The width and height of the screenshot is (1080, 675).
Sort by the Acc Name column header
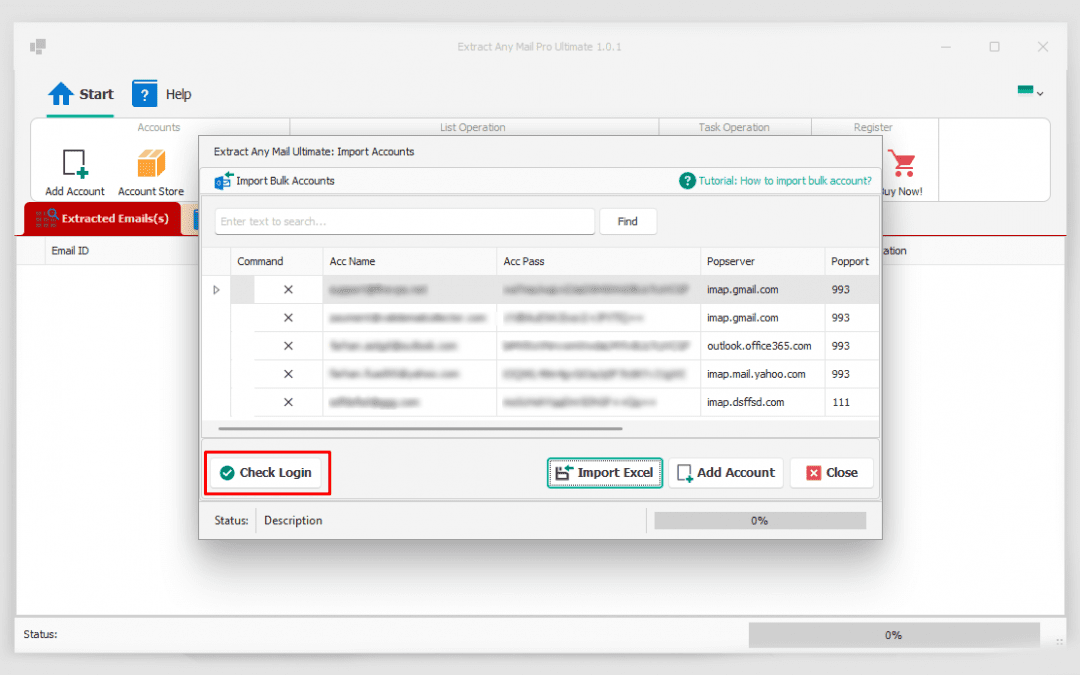pos(409,261)
